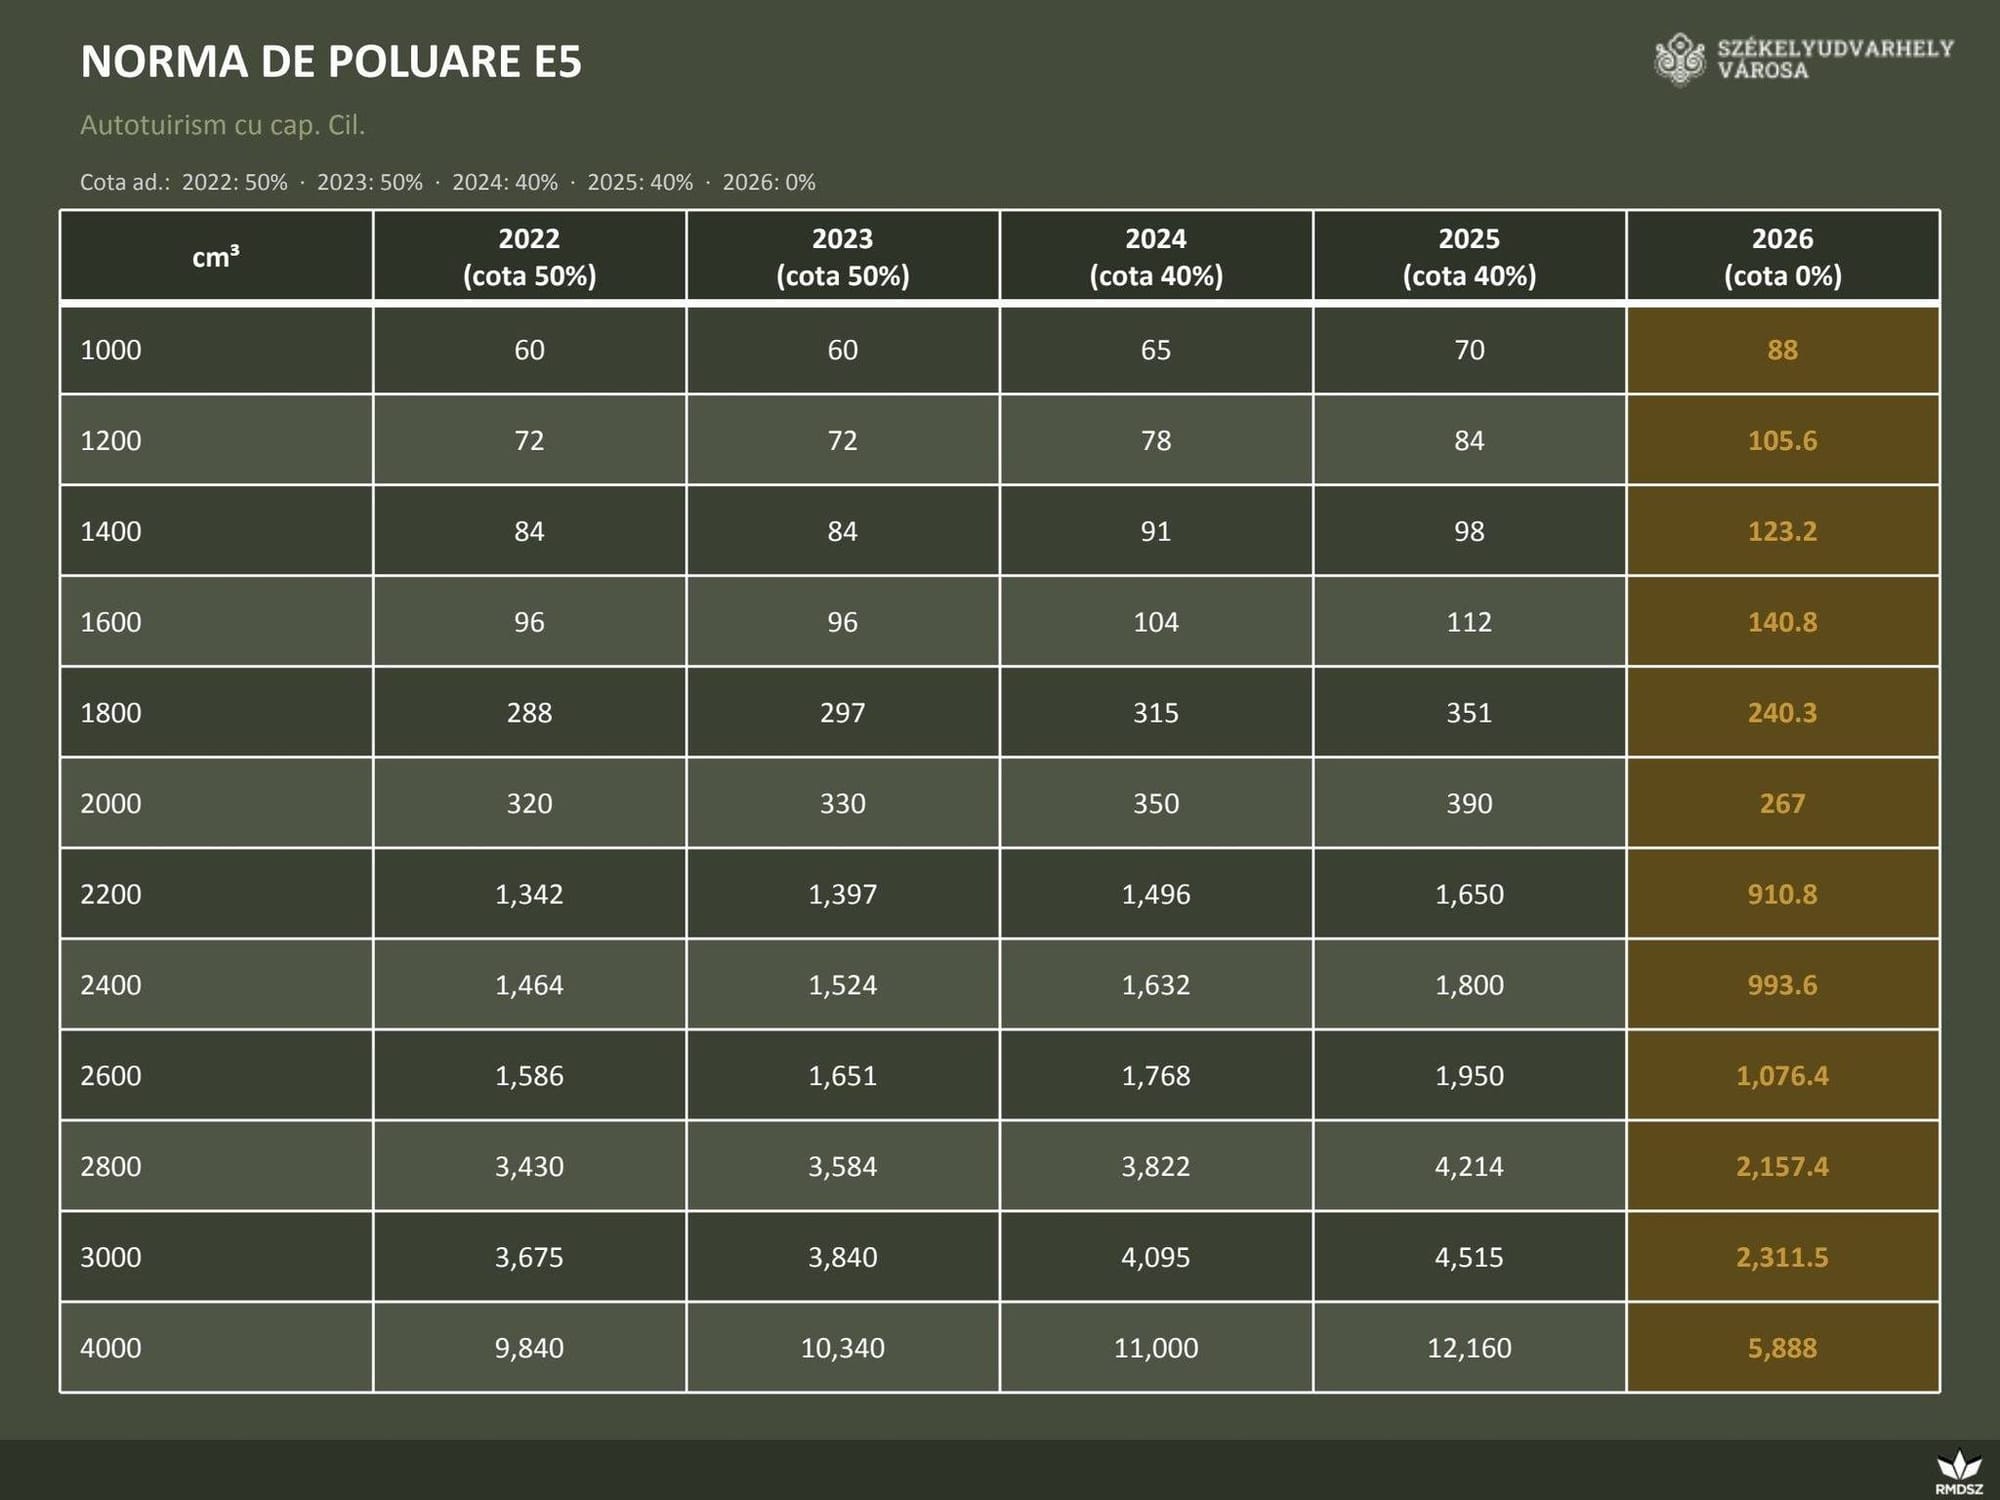
Task: Click the 2024 (cota 40%) column header
Action: click(x=1156, y=257)
